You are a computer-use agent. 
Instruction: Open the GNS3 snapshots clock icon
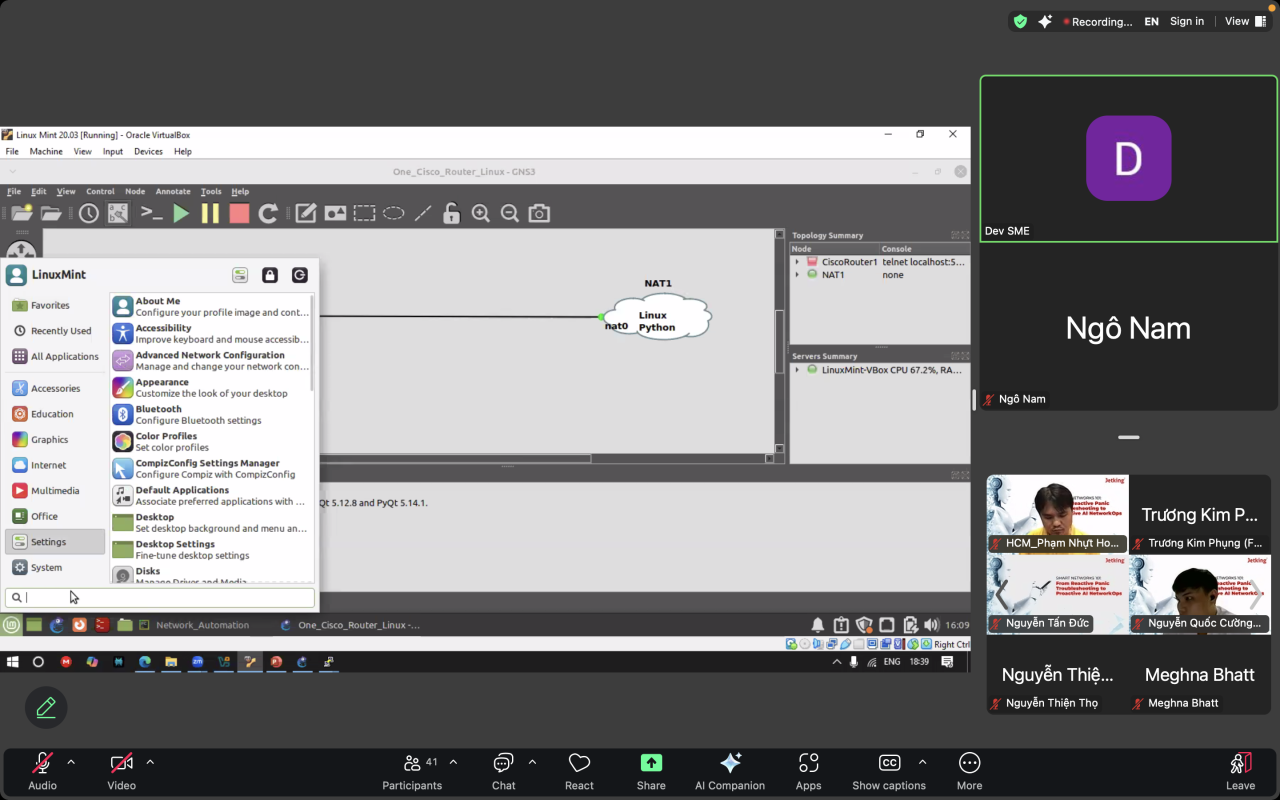(x=89, y=213)
